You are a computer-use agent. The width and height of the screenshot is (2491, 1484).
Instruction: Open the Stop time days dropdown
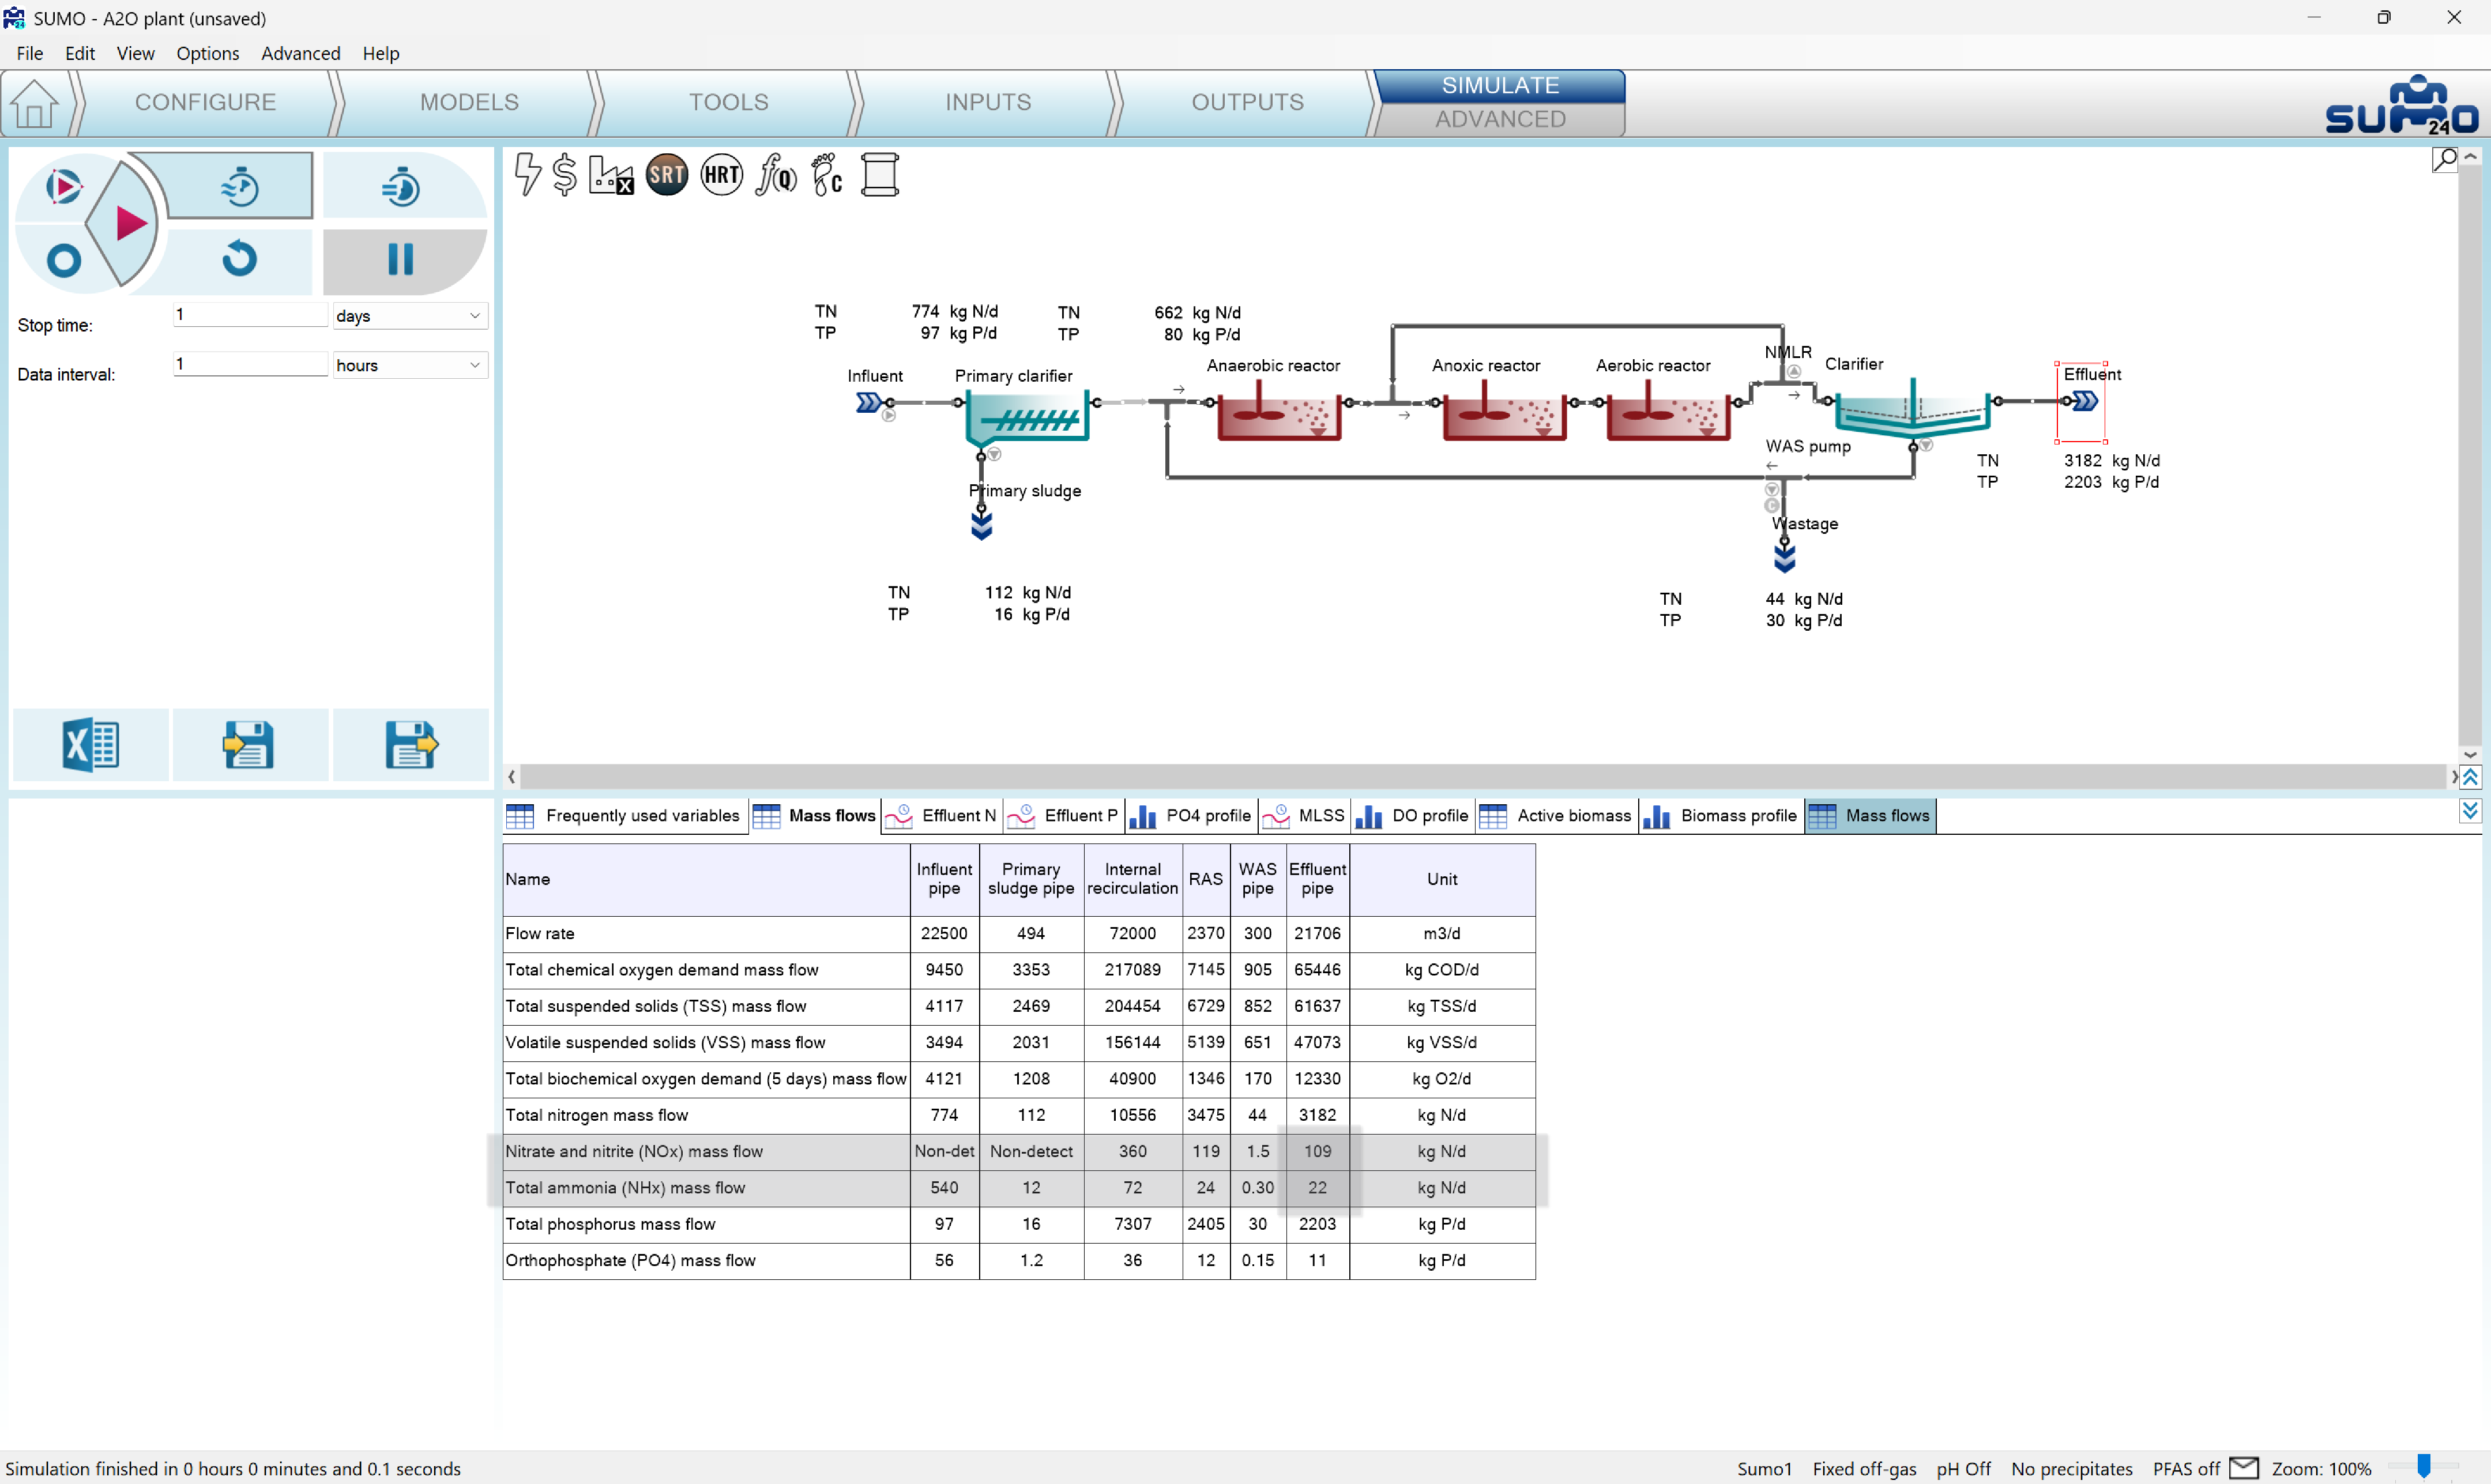click(x=409, y=316)
